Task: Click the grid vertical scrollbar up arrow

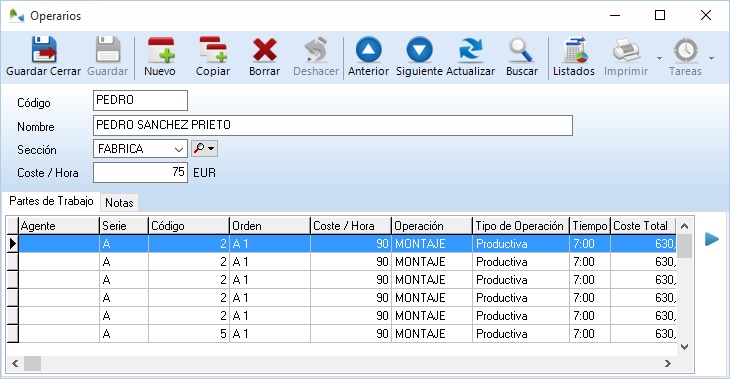Action: 684,226
